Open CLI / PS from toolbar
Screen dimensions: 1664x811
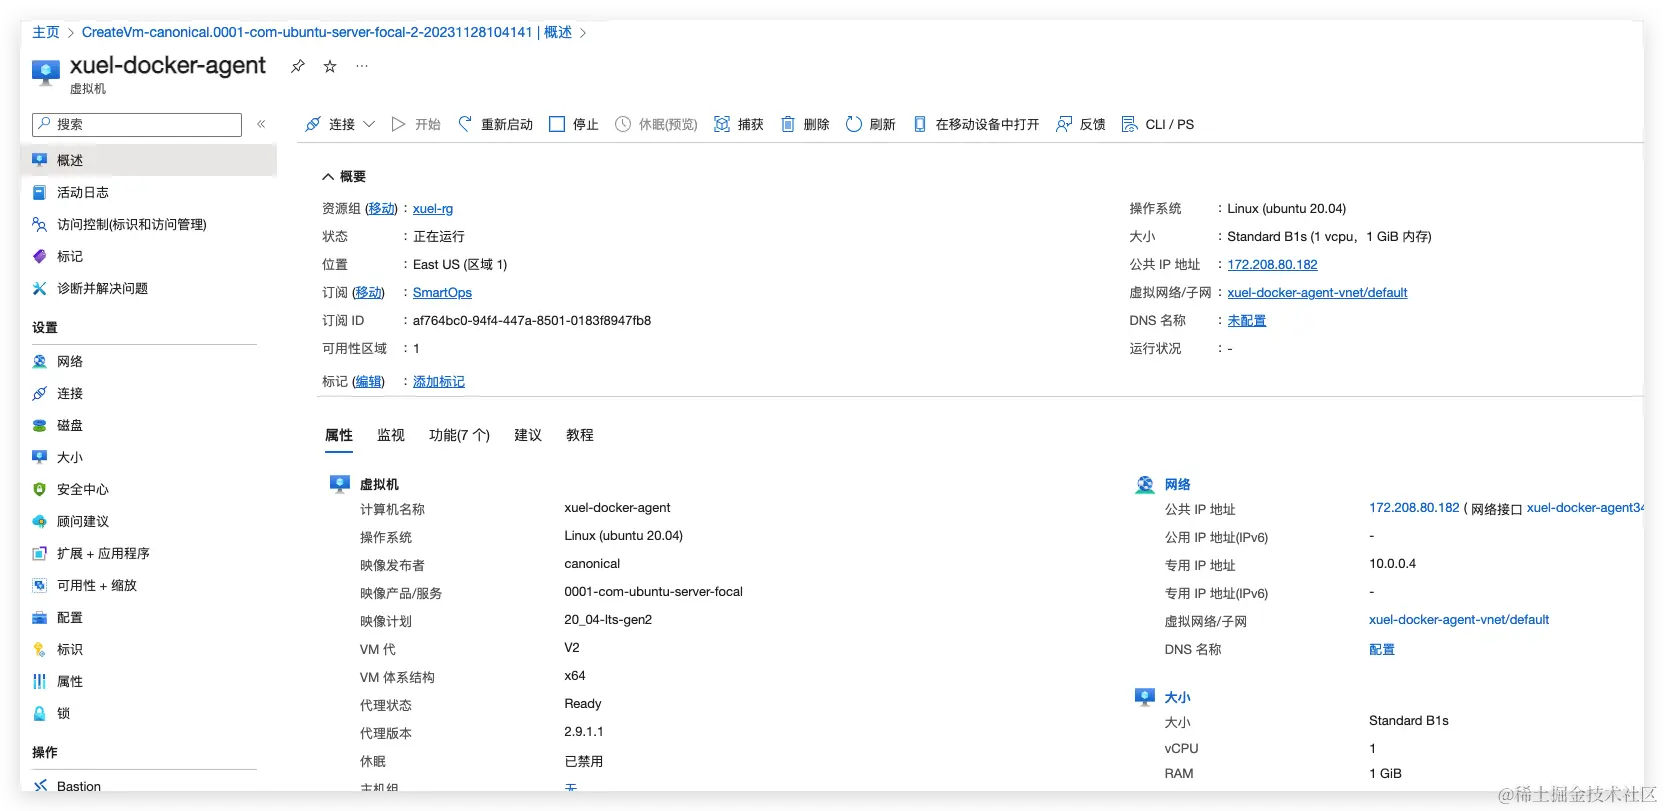[x=1158, y=124]
